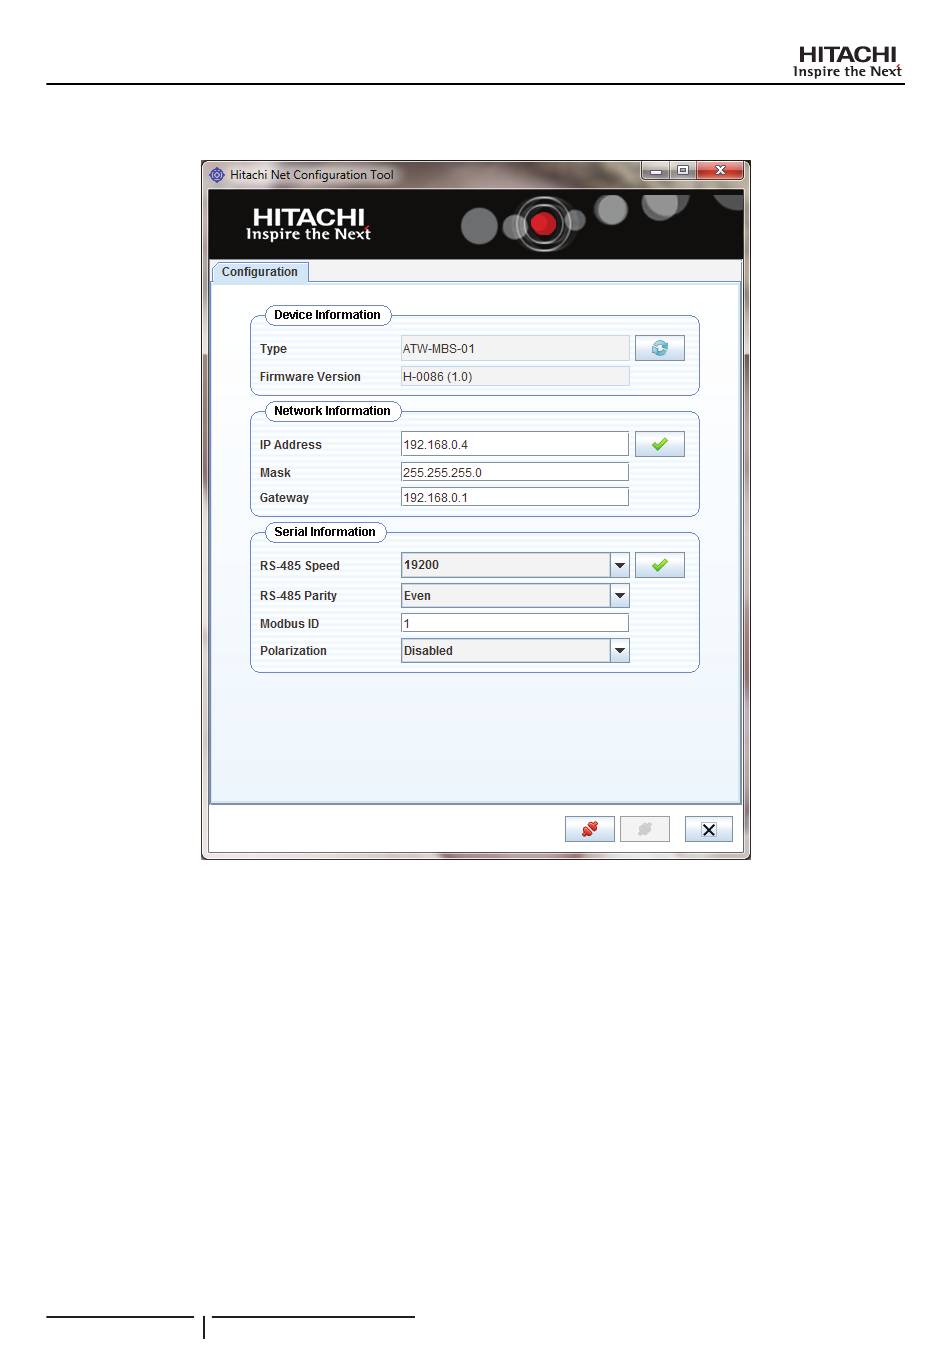Click the Type label

coord(273,349)
